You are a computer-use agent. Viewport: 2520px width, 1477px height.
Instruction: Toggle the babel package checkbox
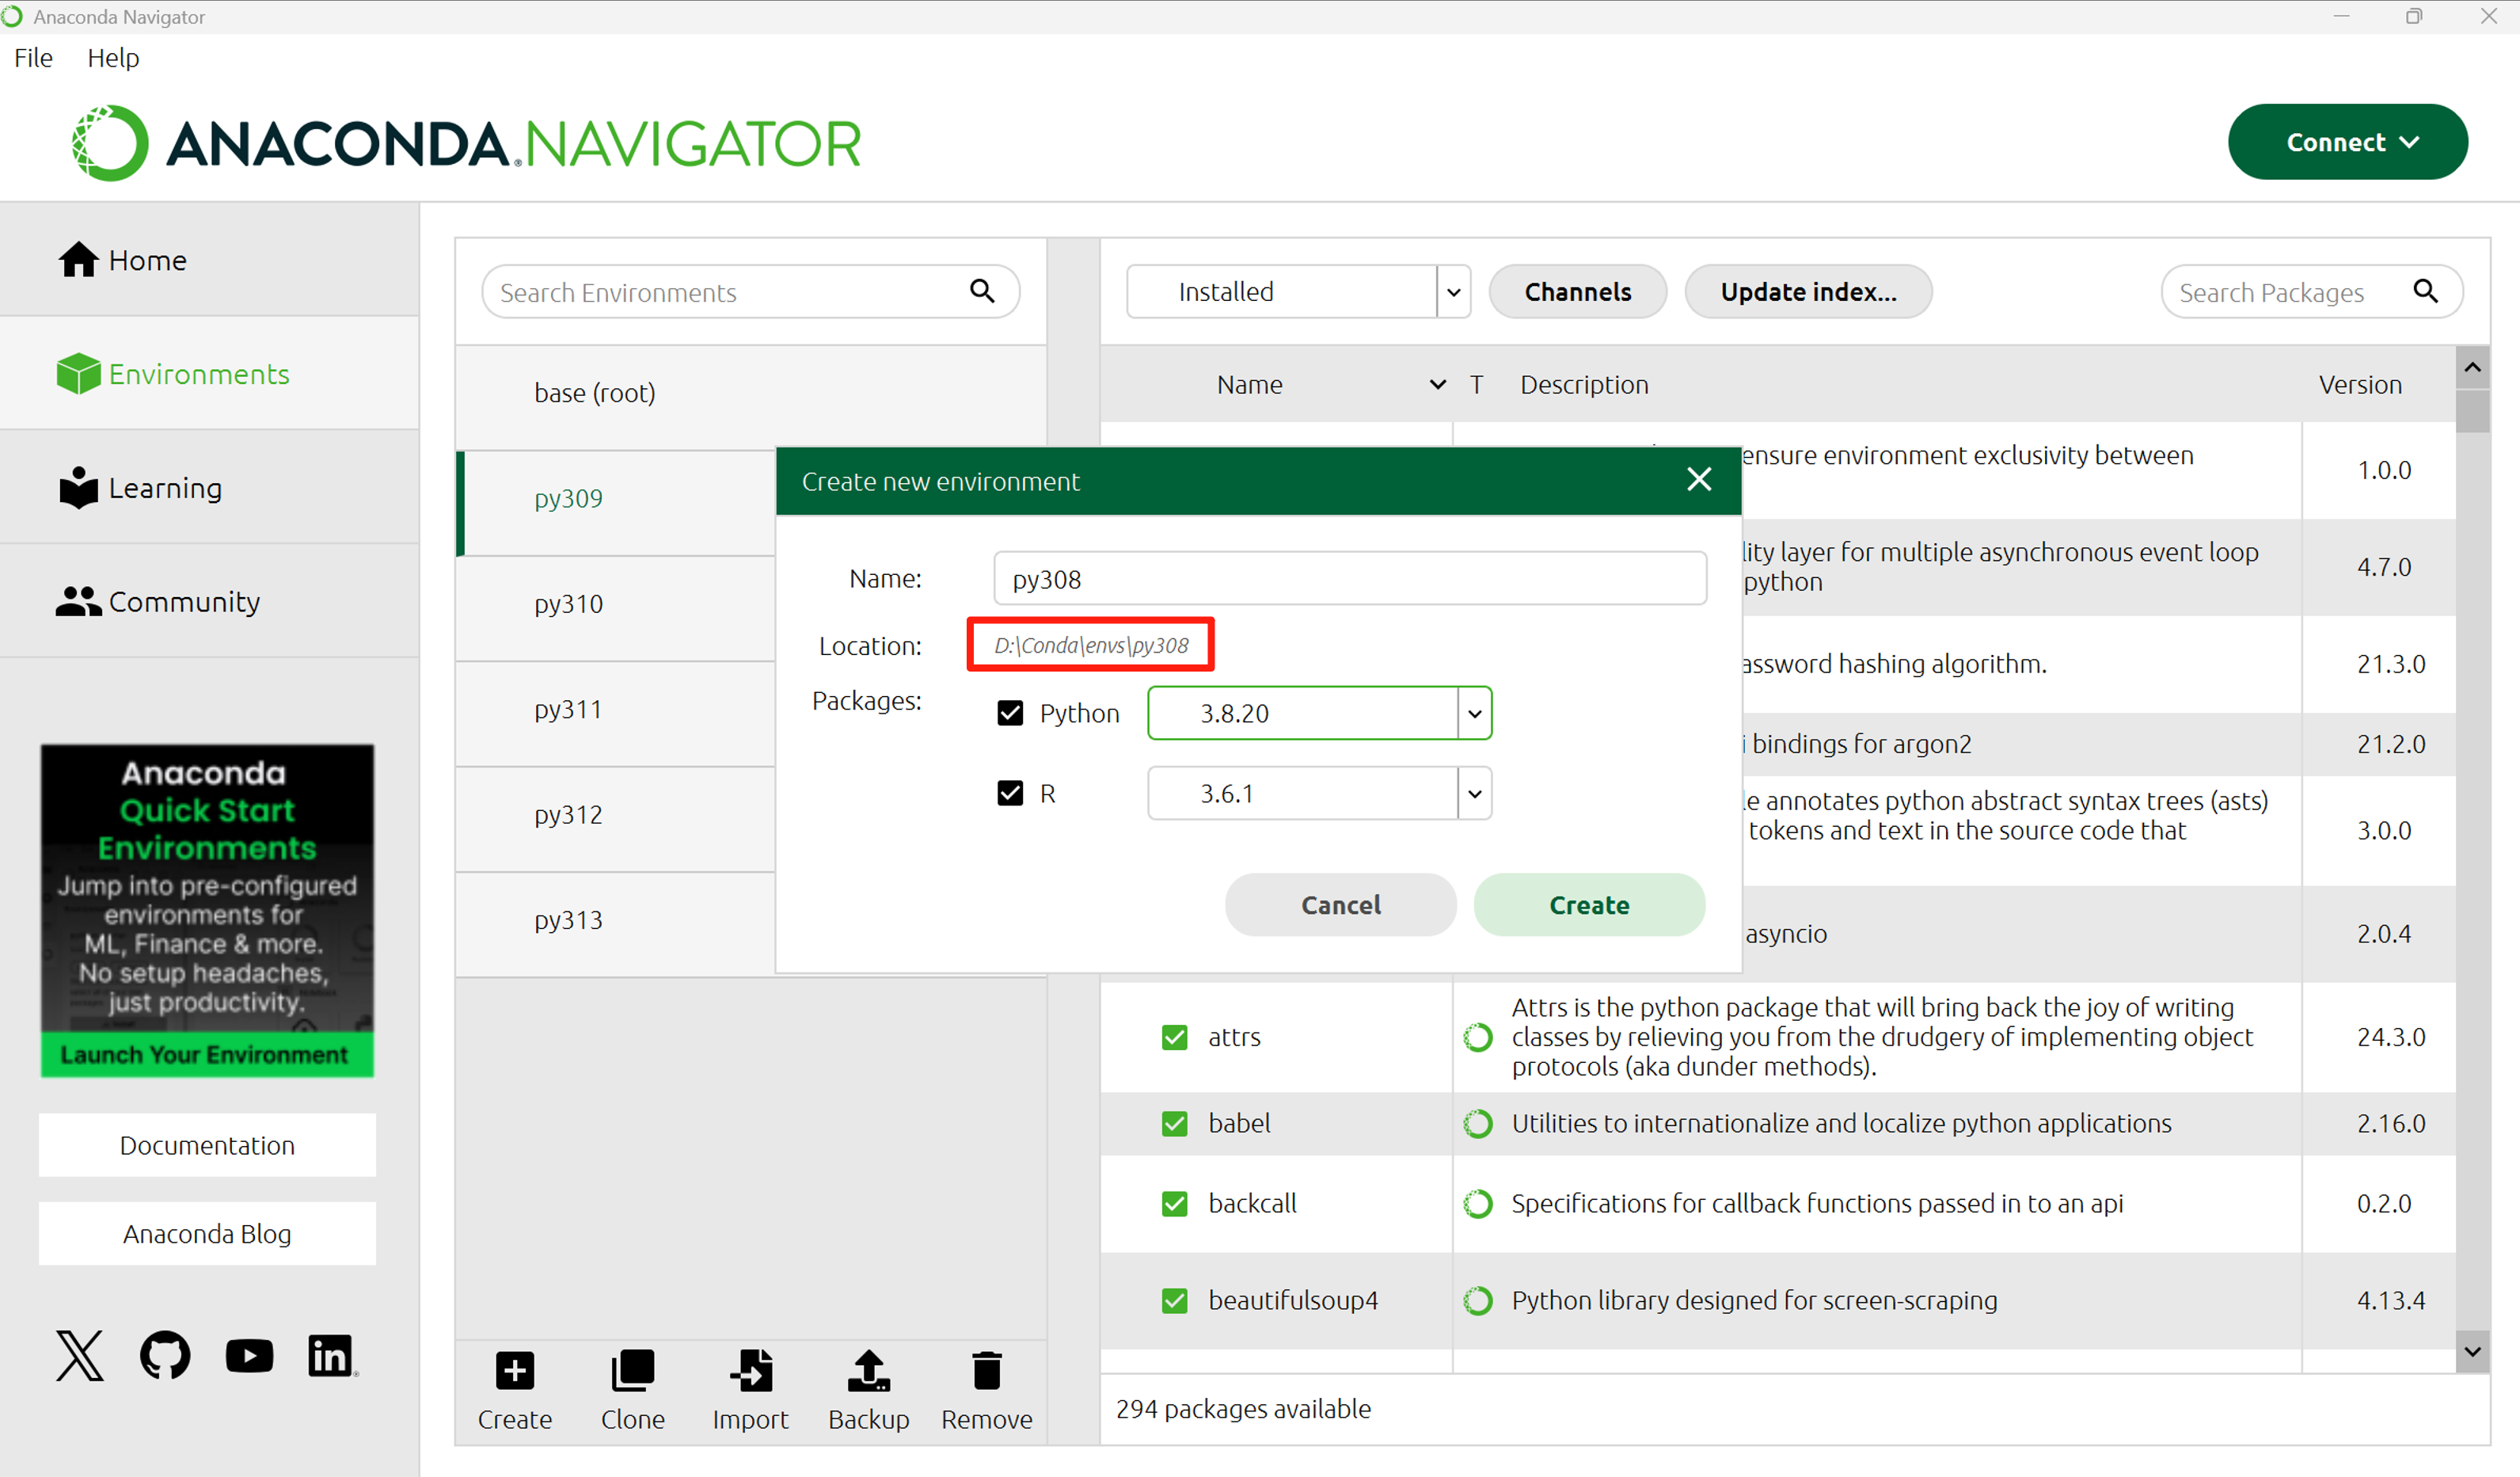(1175, 1124)
